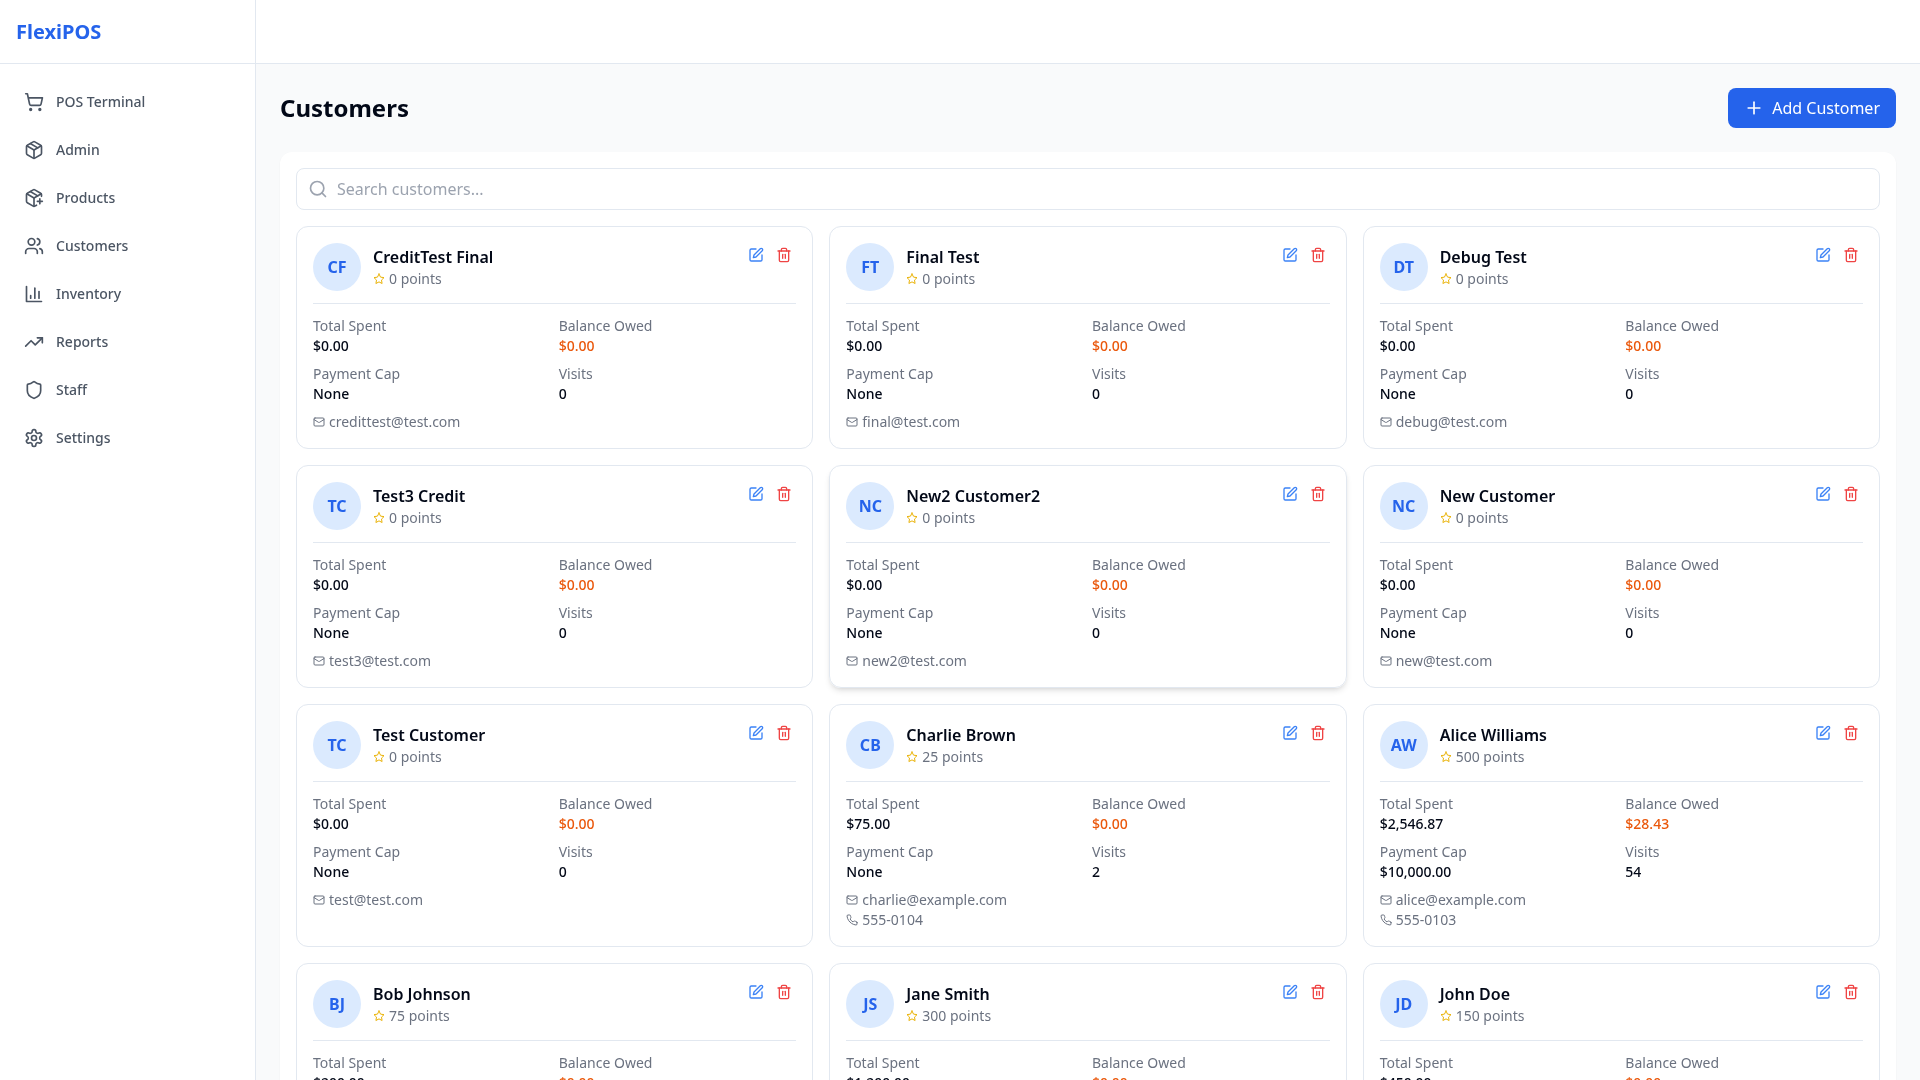This screenshot has height=1080, width=1920.
Task: Click the pencil icon for Bob Johnson
Action: 756,992
